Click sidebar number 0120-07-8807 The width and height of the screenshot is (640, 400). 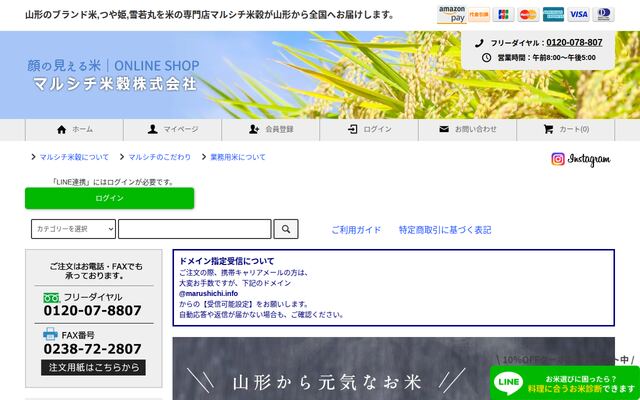93,311
